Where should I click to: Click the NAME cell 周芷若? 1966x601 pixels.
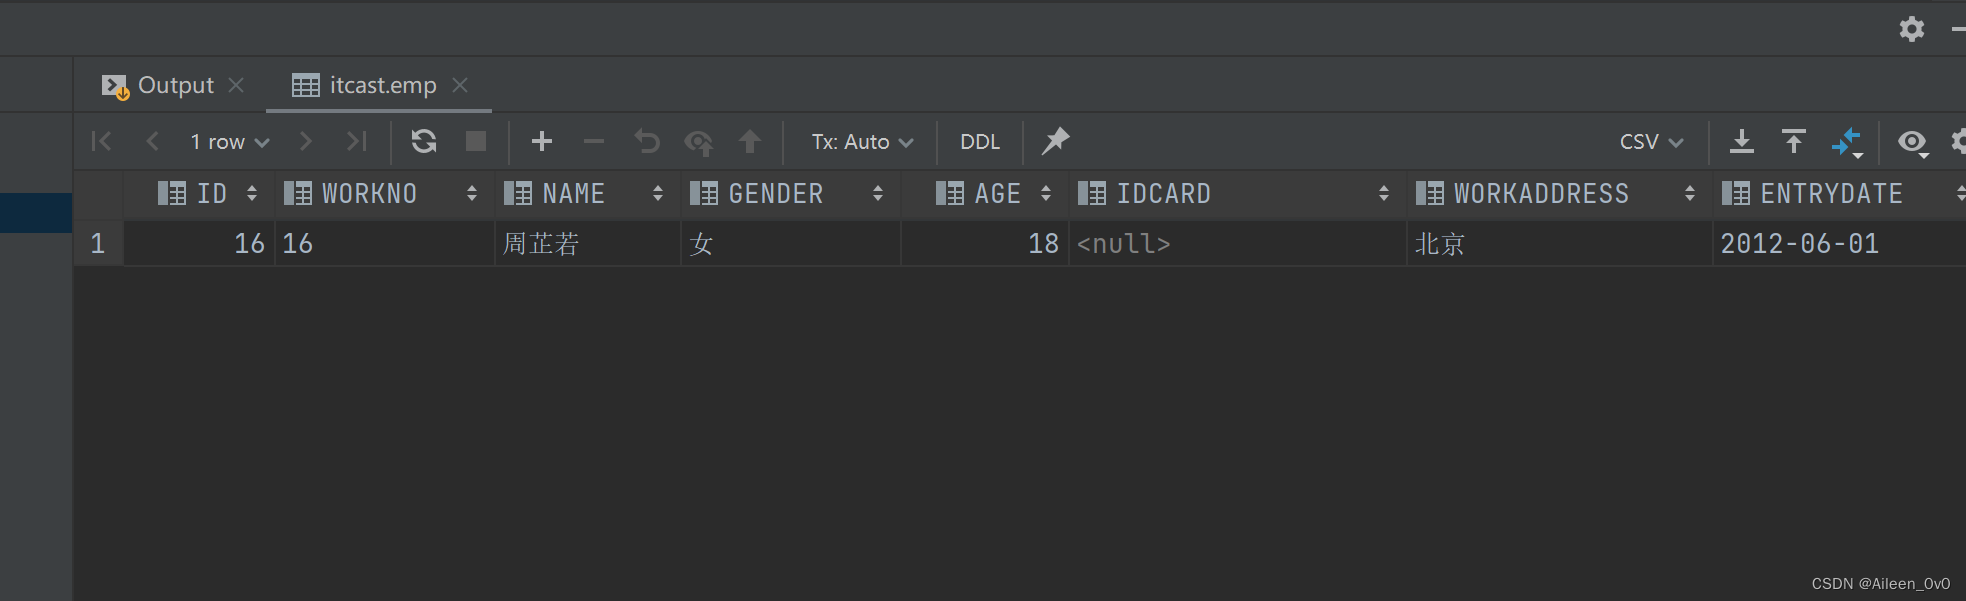tap(541, 244)
